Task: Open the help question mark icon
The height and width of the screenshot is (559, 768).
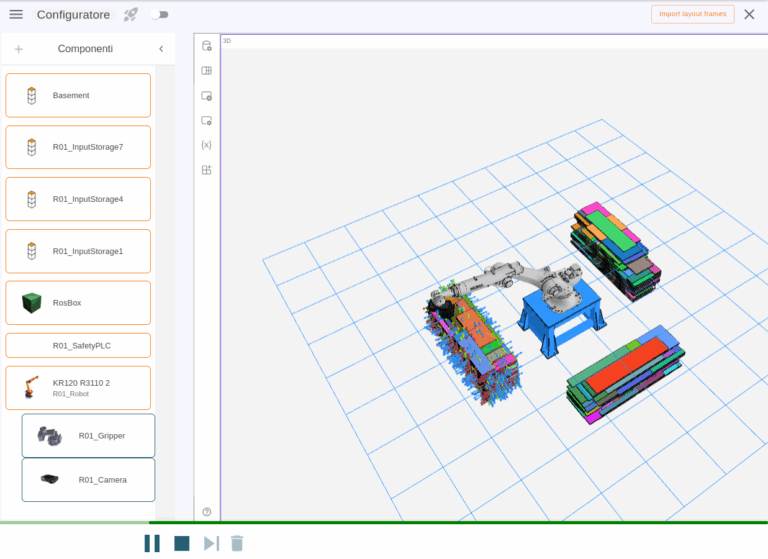Action: click(x=207, y=512)
